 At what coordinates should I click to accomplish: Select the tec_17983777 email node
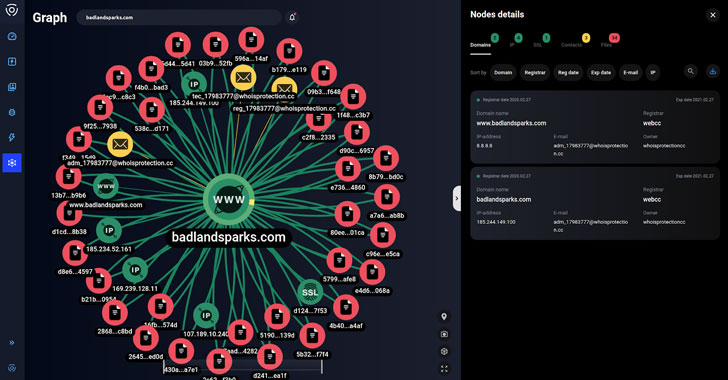tap(243, 77)
